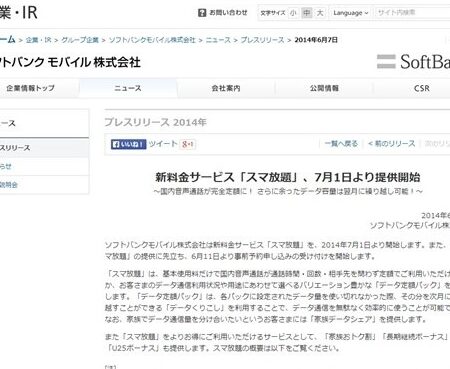Switch to 公開情報 tab
Viewport: 450px width, 369px height.
click(324, 88)
